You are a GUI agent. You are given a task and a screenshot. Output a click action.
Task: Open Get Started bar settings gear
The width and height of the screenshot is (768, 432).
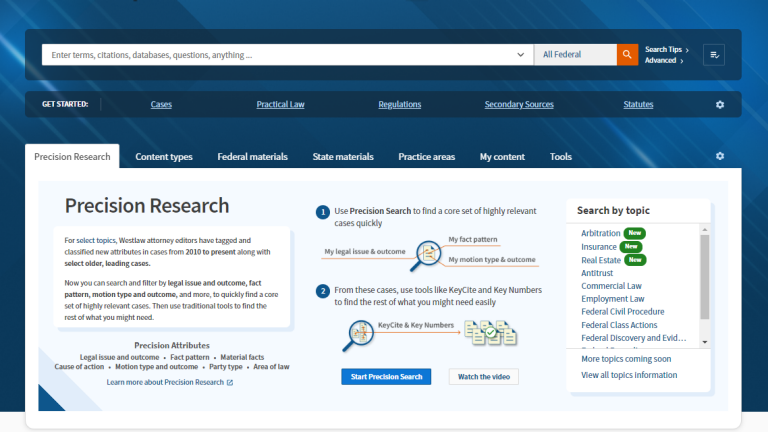719,105
